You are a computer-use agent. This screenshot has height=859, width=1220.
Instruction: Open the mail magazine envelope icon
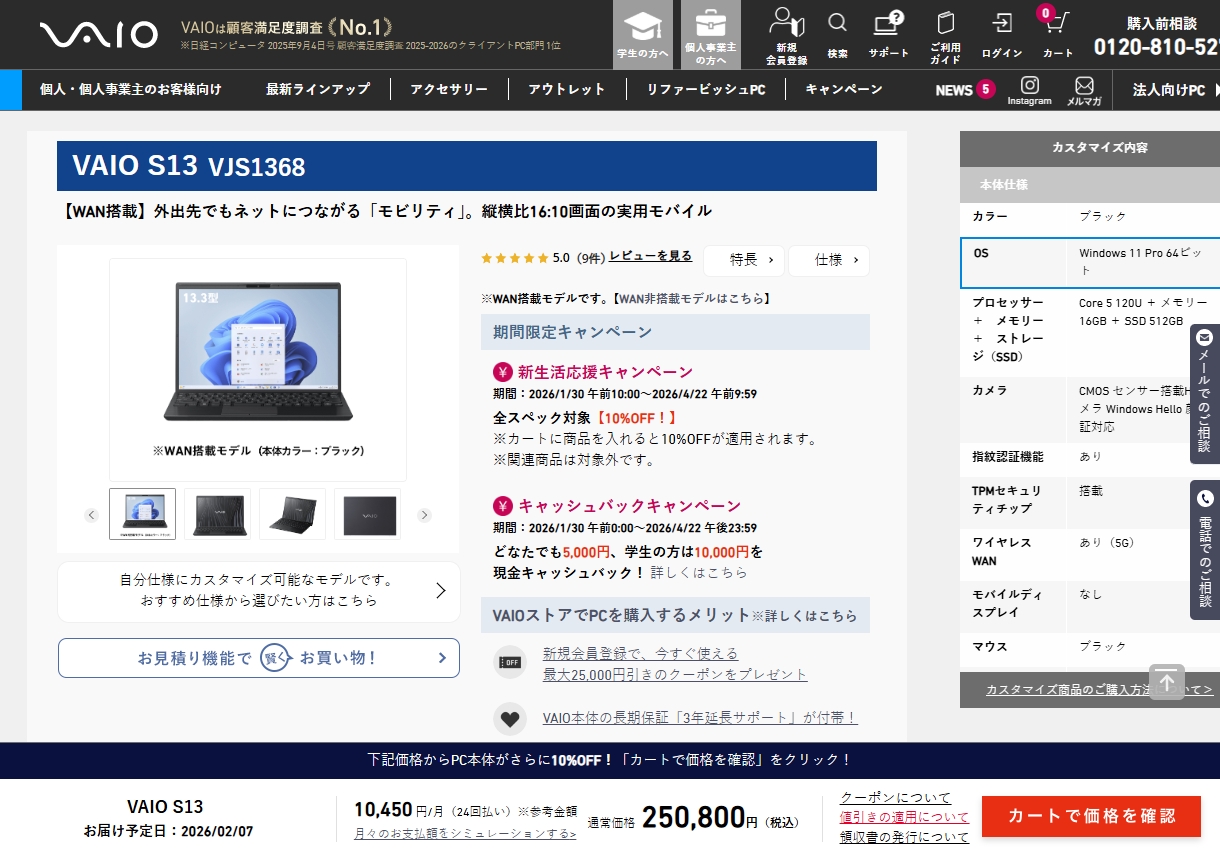(1084, 90)
